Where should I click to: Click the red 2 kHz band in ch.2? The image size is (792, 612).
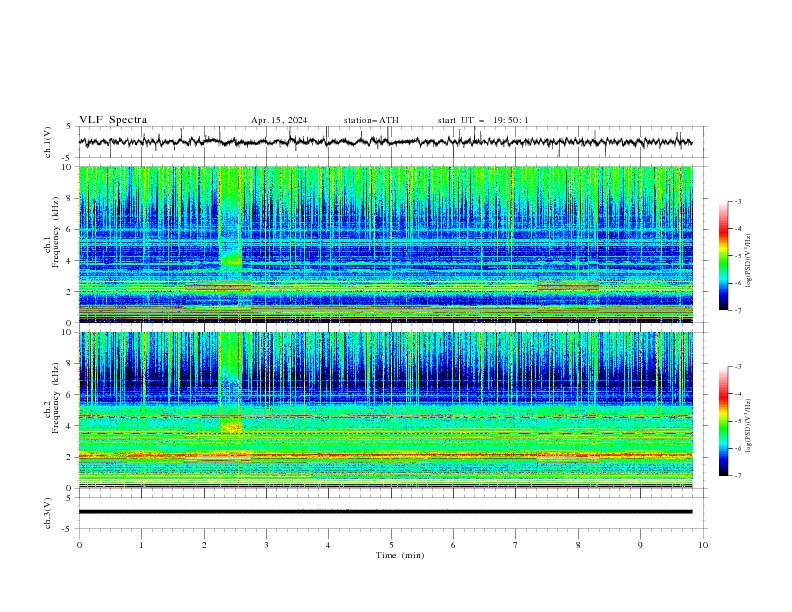click(386, 455)
